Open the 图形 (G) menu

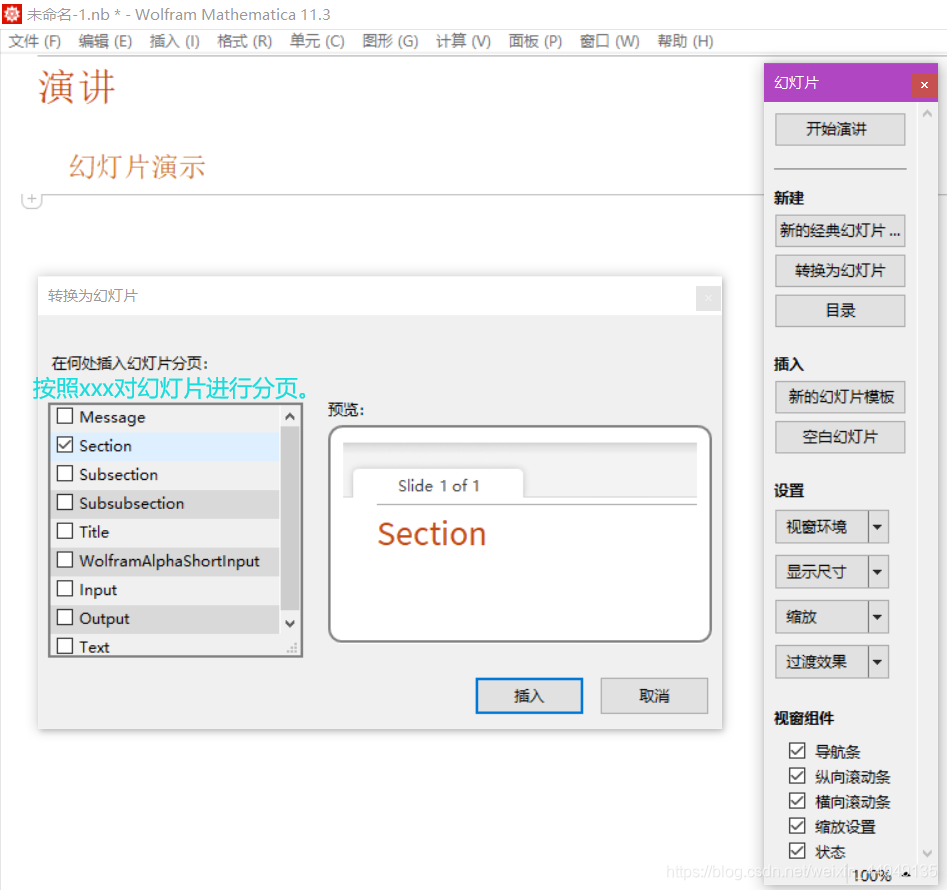(x=390, y=41)
